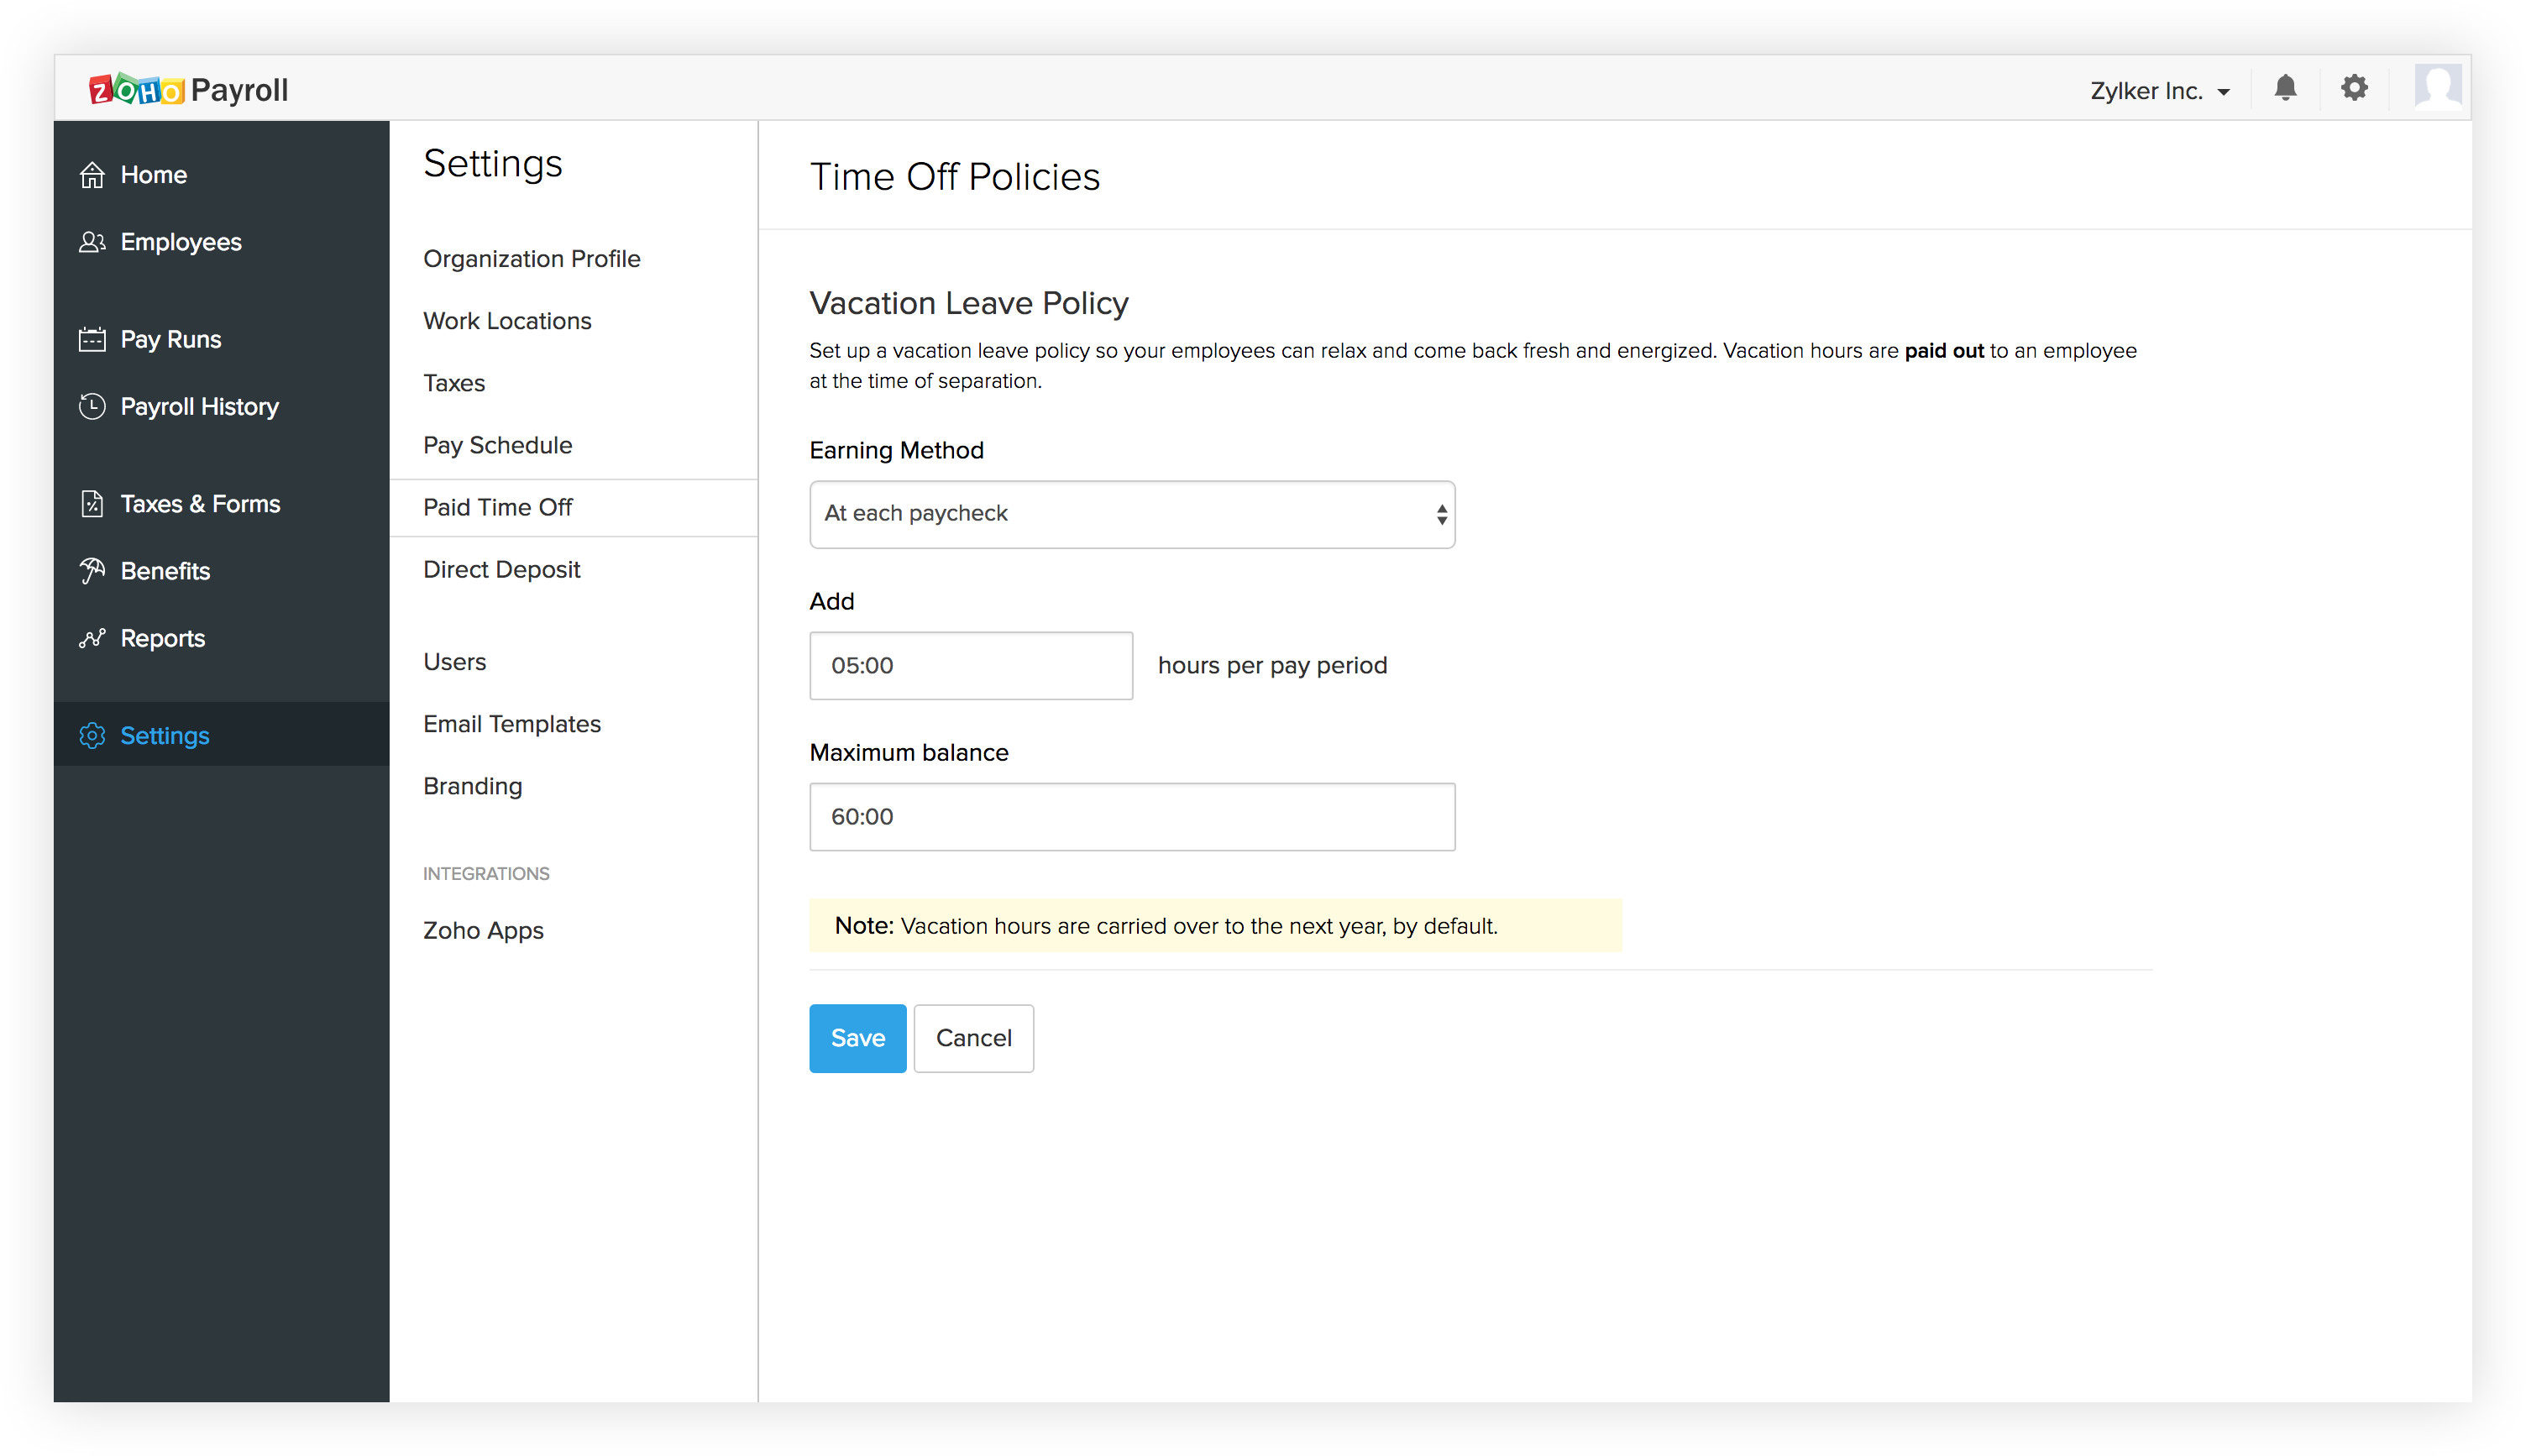Open the user profile avatar
The height and width of the screenshot is (1456, 2526).
[x=2437, y=87]
